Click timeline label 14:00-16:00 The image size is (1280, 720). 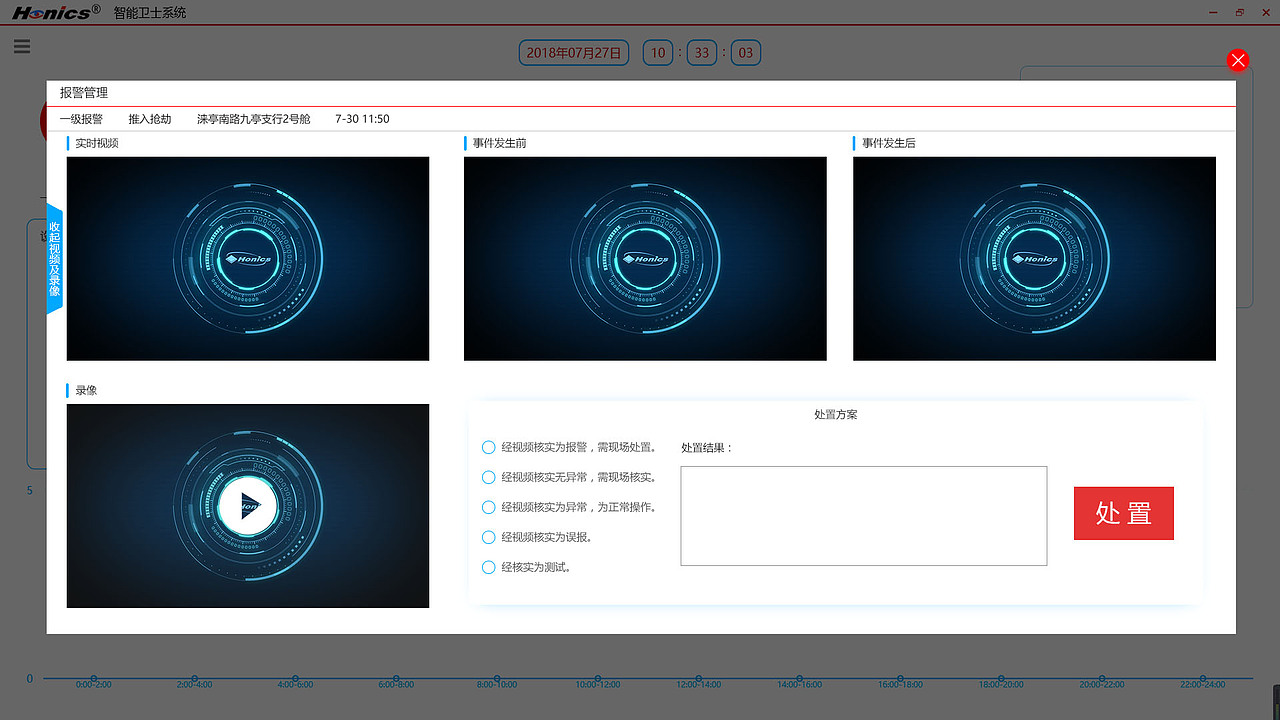click(800, 685)
